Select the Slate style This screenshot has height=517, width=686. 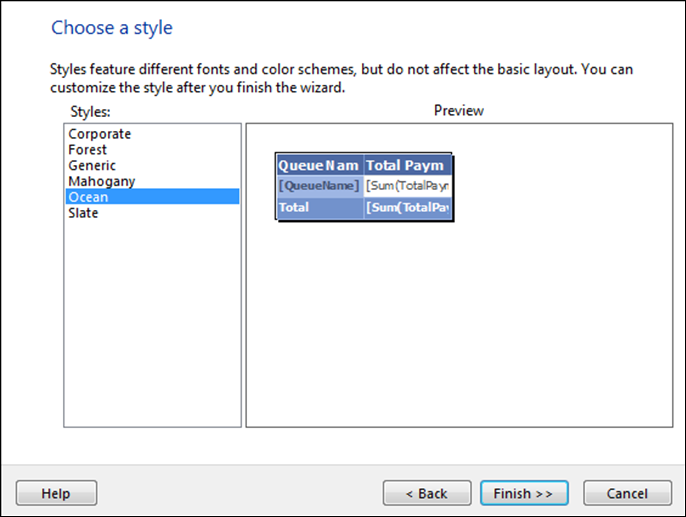(x=152, y=213)
